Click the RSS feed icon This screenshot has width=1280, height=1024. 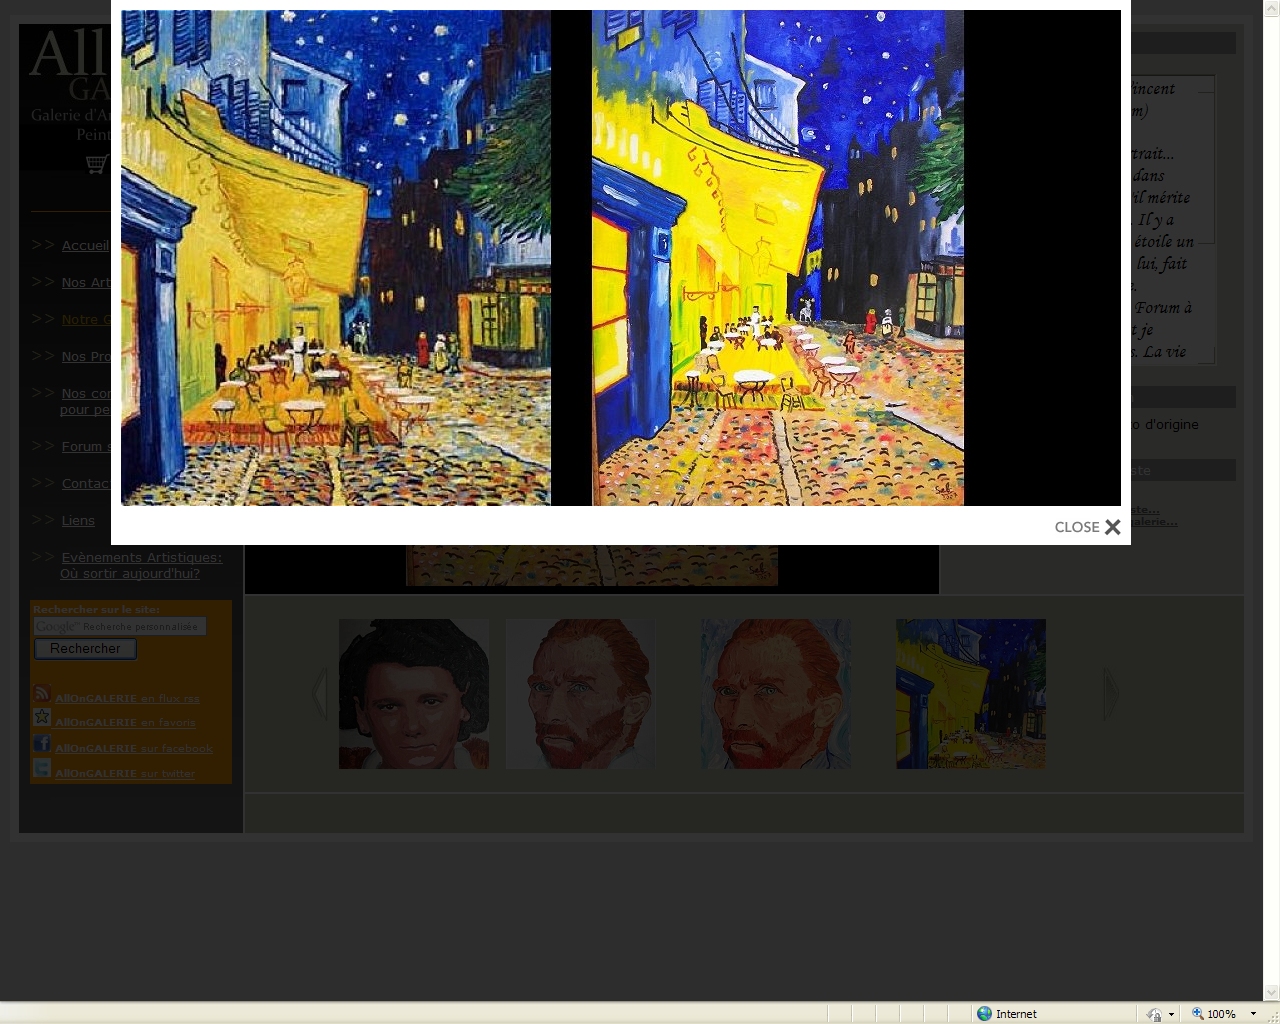pos(42,694)
